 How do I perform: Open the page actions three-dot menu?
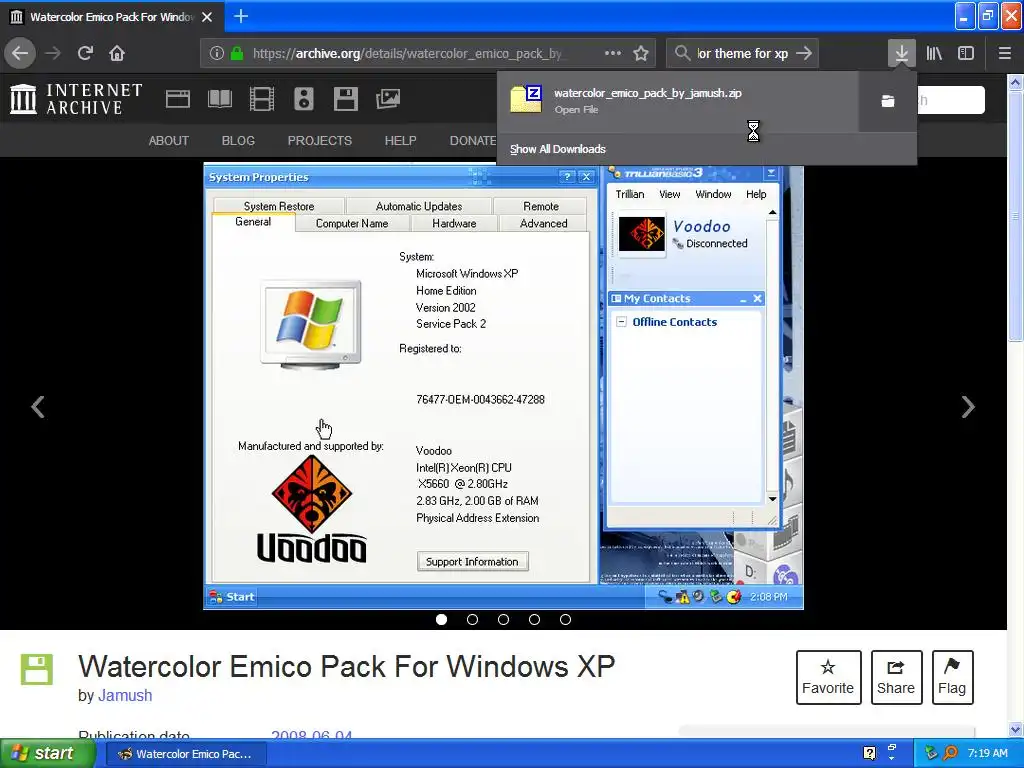[x=613, y=54]
